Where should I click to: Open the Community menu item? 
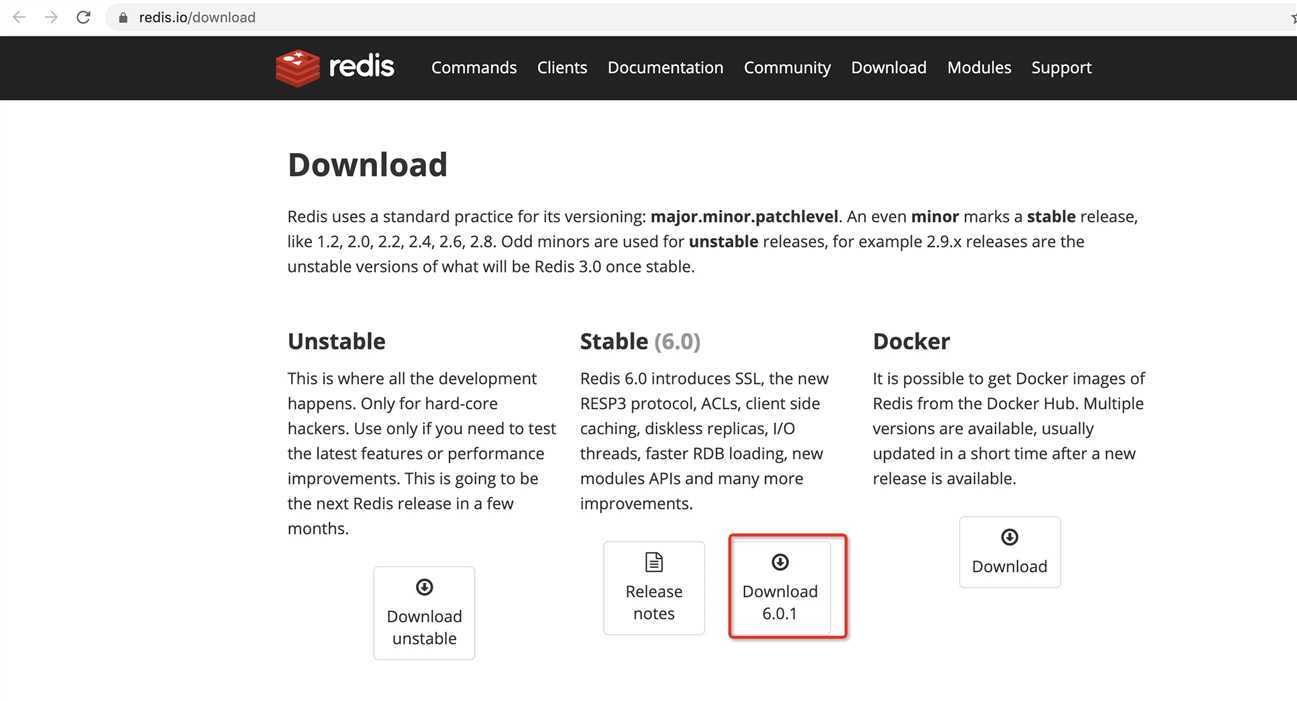(787, 67)
